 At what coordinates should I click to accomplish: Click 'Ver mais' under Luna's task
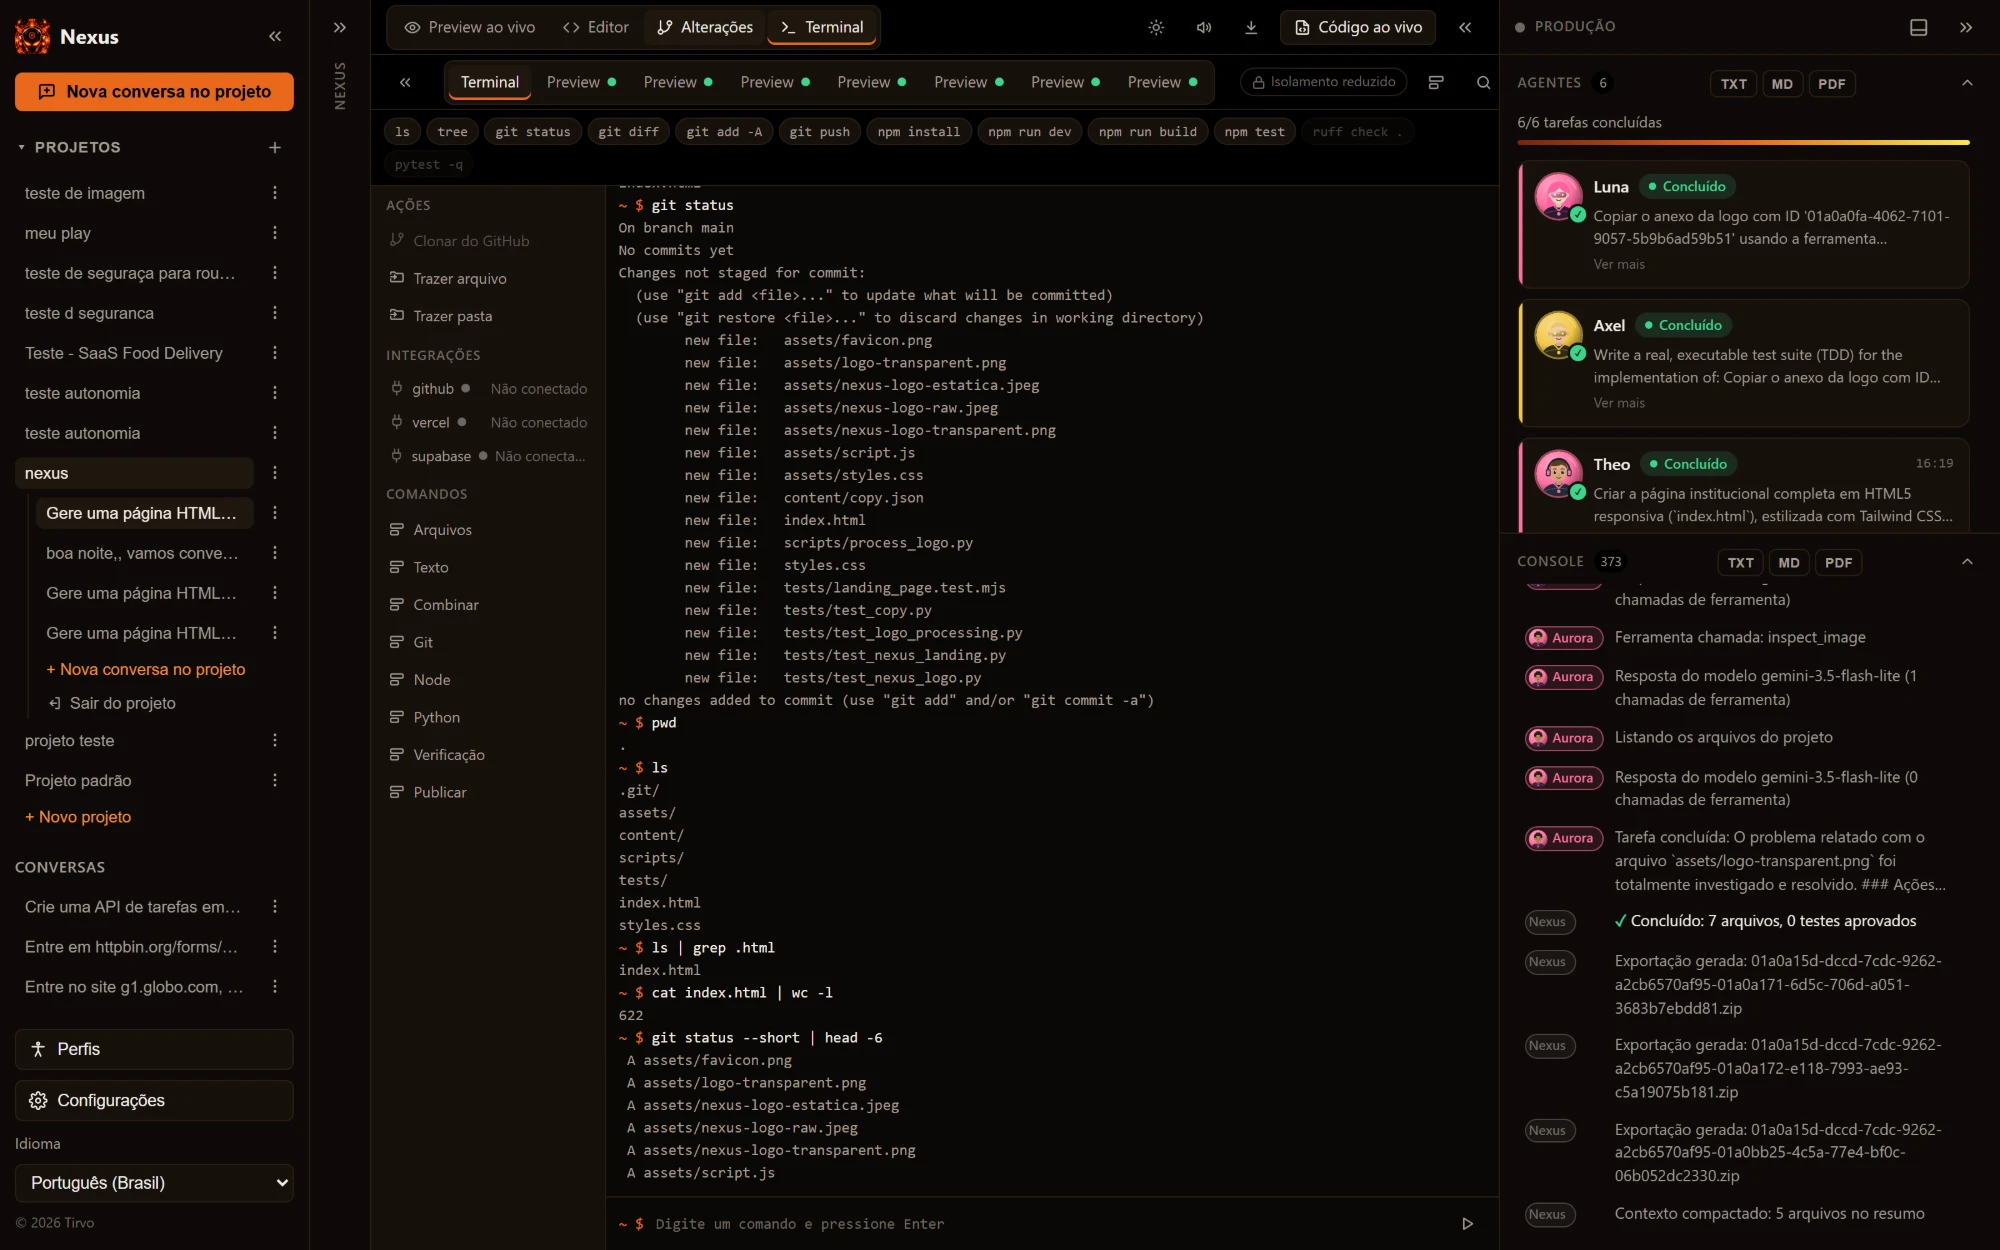[x=1619, y=264]
